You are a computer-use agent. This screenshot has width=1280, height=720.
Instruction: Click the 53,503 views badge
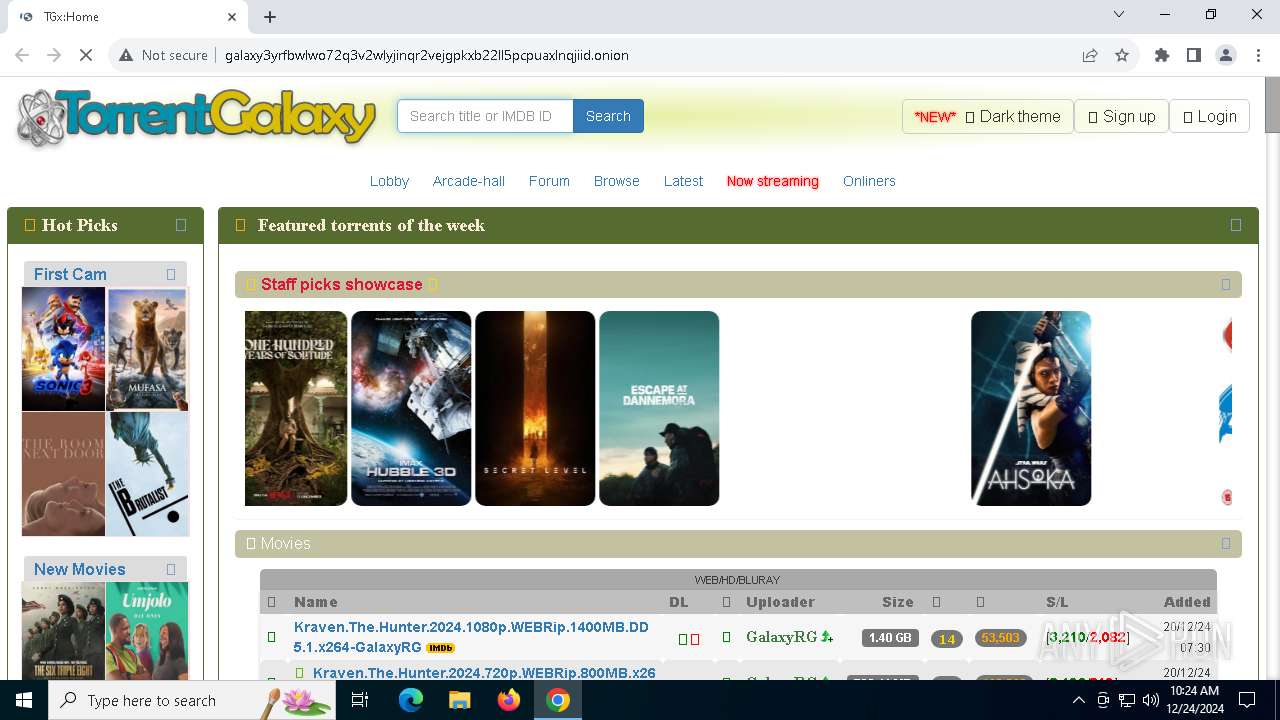click(x=1001, y=638)
